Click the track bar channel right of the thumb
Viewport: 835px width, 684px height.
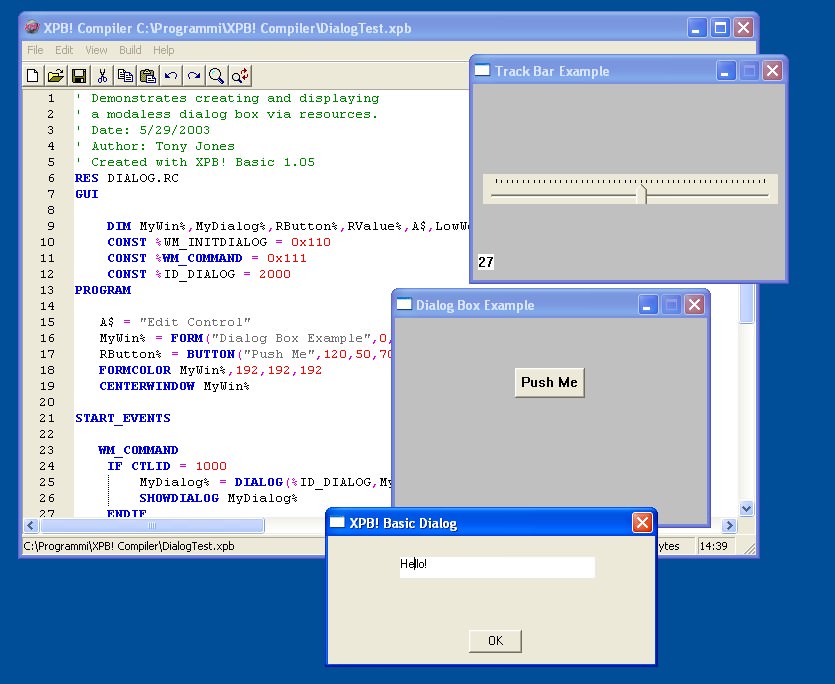click(708, 196)
